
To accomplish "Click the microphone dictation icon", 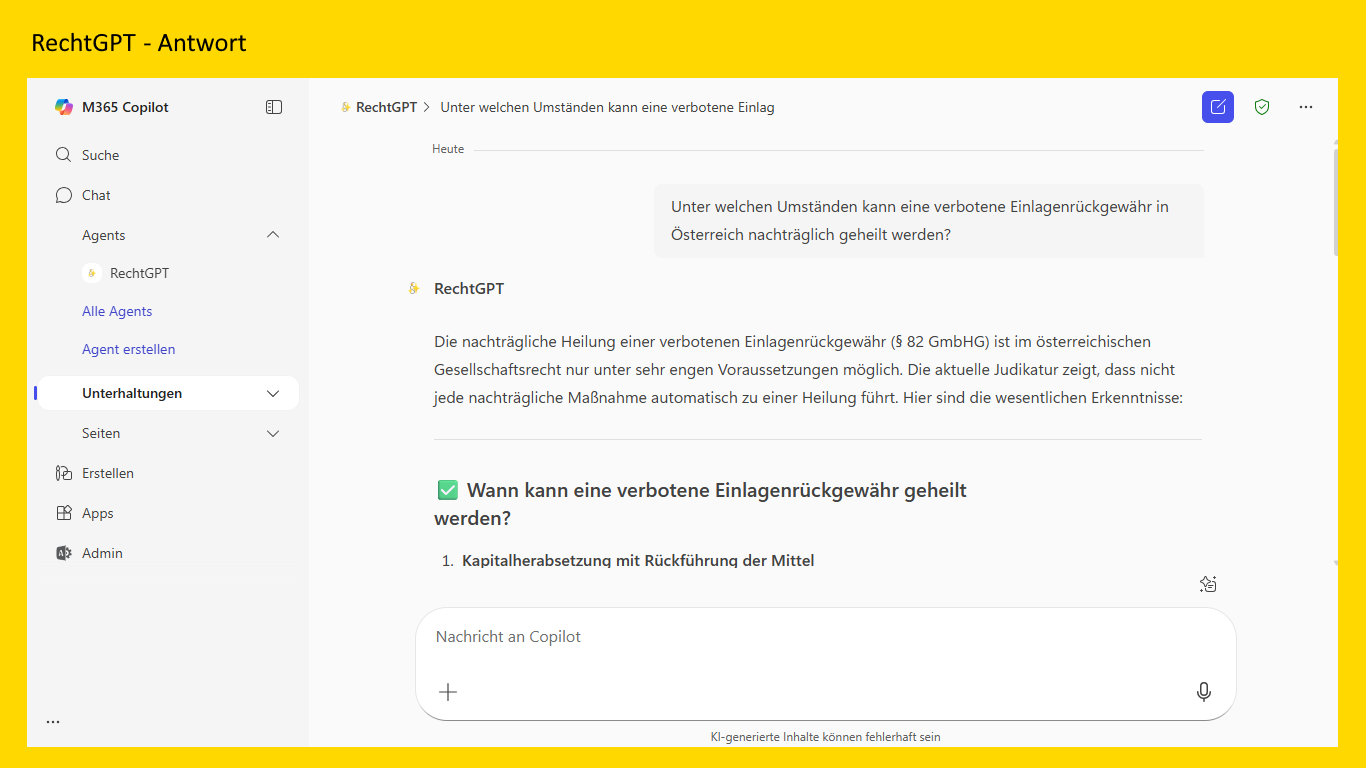I will [1204, 691].
